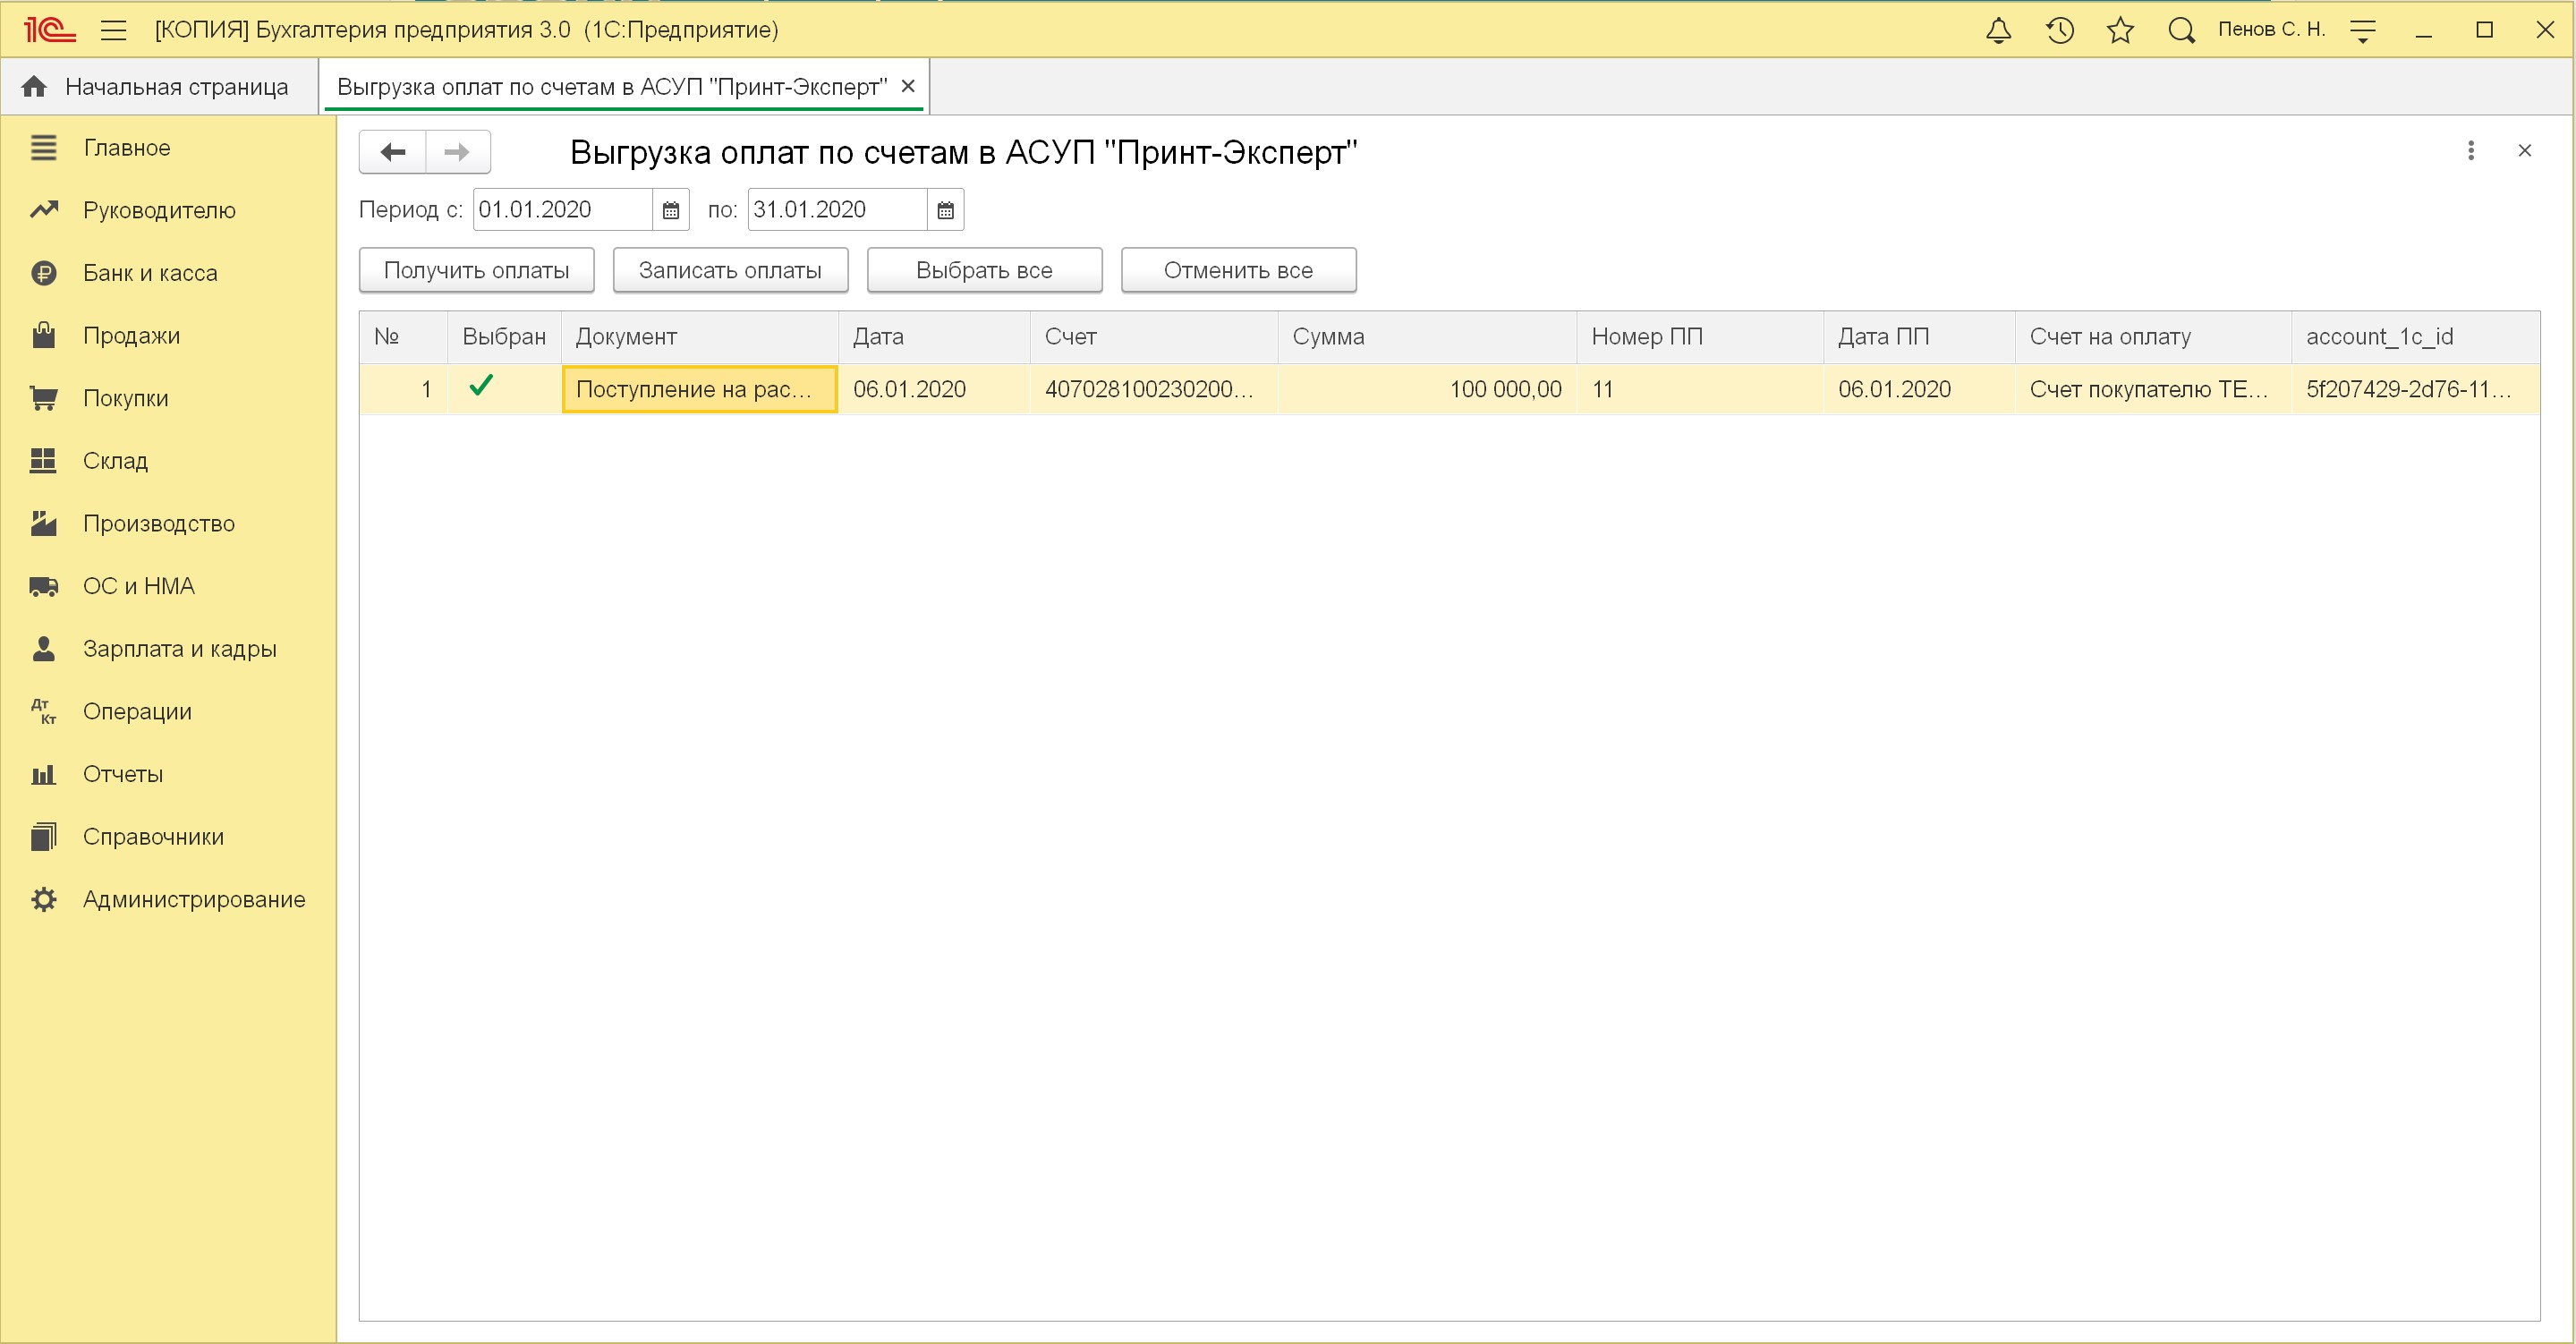Image resolution: width=2576 pixels, height=1344 pixels.
Task: Click the Номер ПП column header
Action: (x=1700, y=337)
